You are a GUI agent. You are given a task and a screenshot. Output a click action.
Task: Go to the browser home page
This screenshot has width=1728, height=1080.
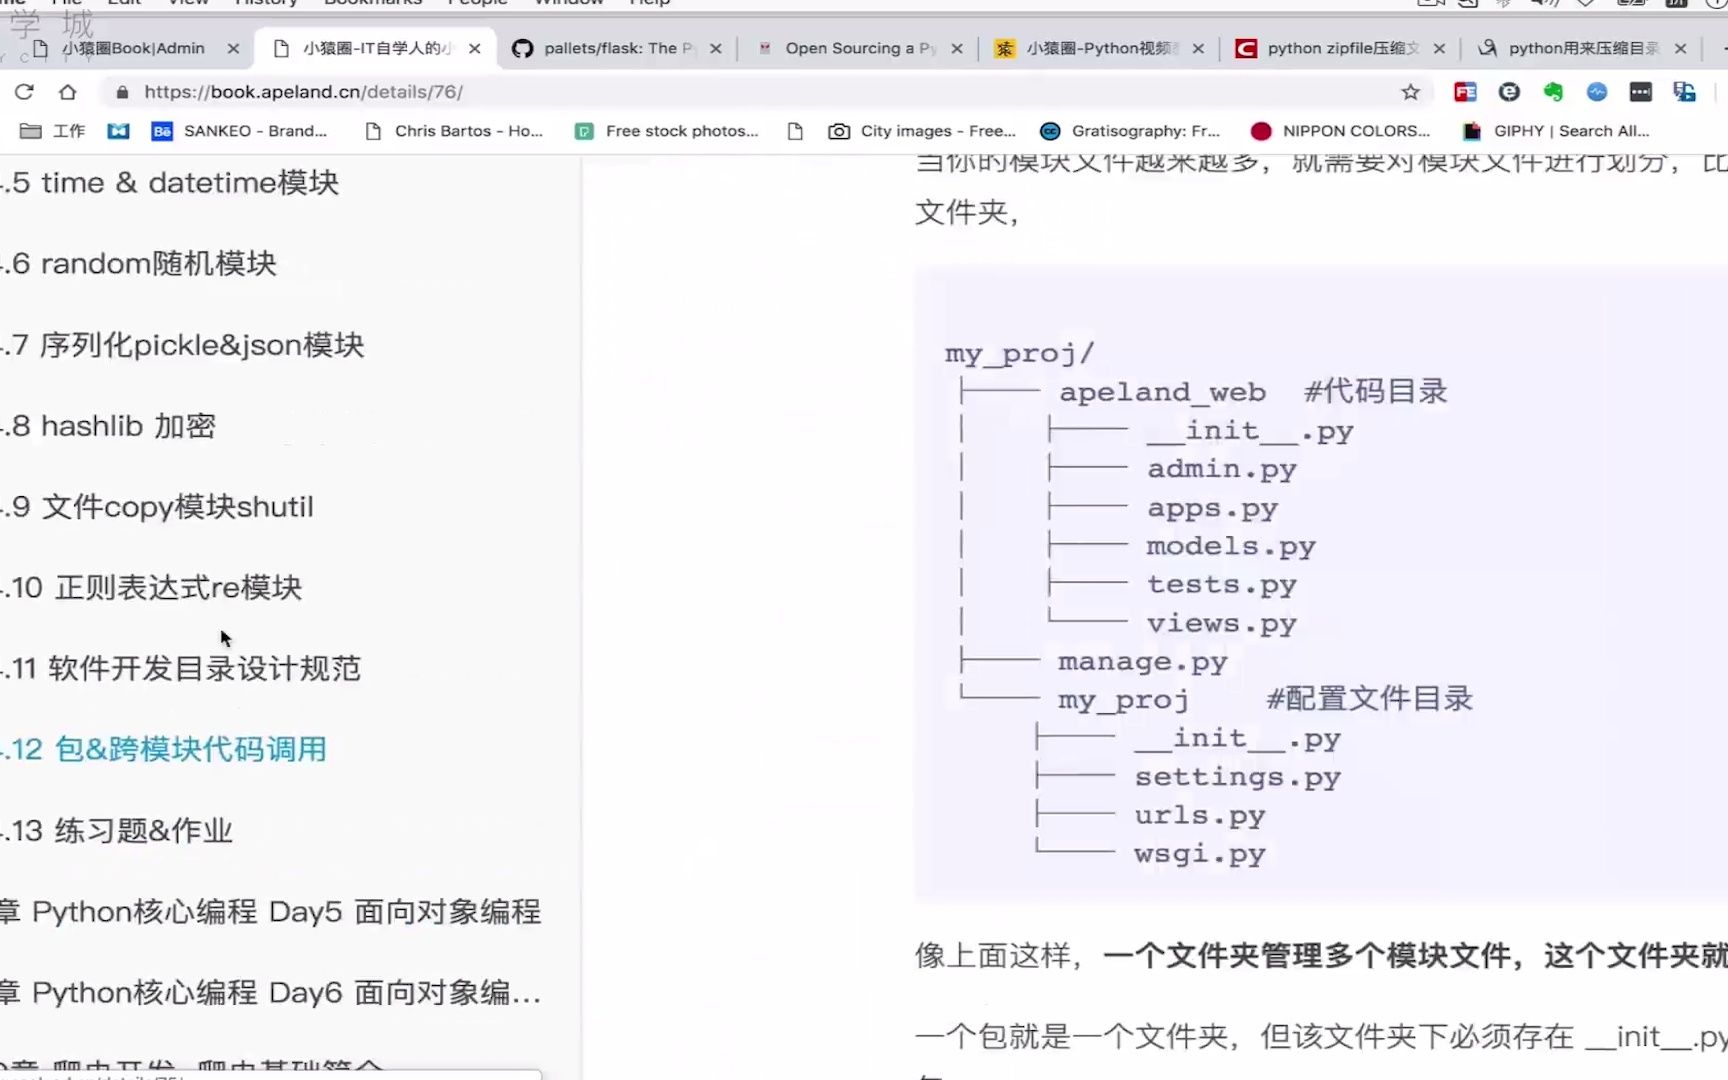67,92
